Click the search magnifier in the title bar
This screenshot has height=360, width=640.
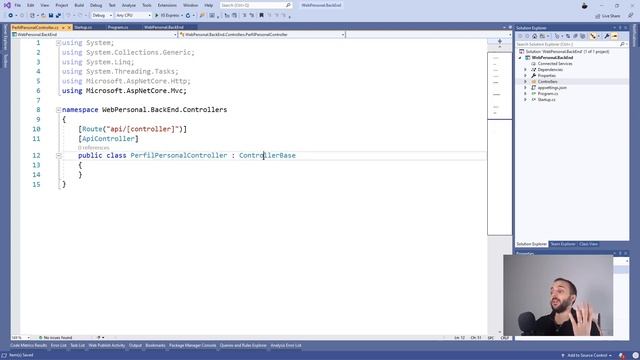288,5
